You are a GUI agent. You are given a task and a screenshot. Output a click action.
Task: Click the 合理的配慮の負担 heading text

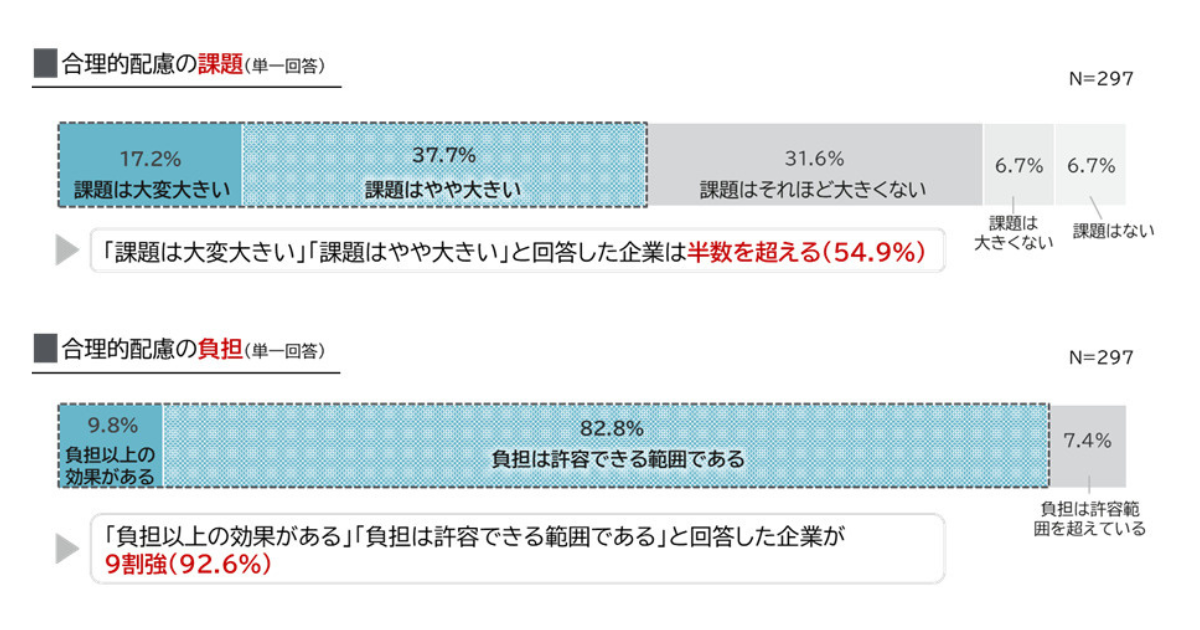pyautogui.click(x=152, y=350)
